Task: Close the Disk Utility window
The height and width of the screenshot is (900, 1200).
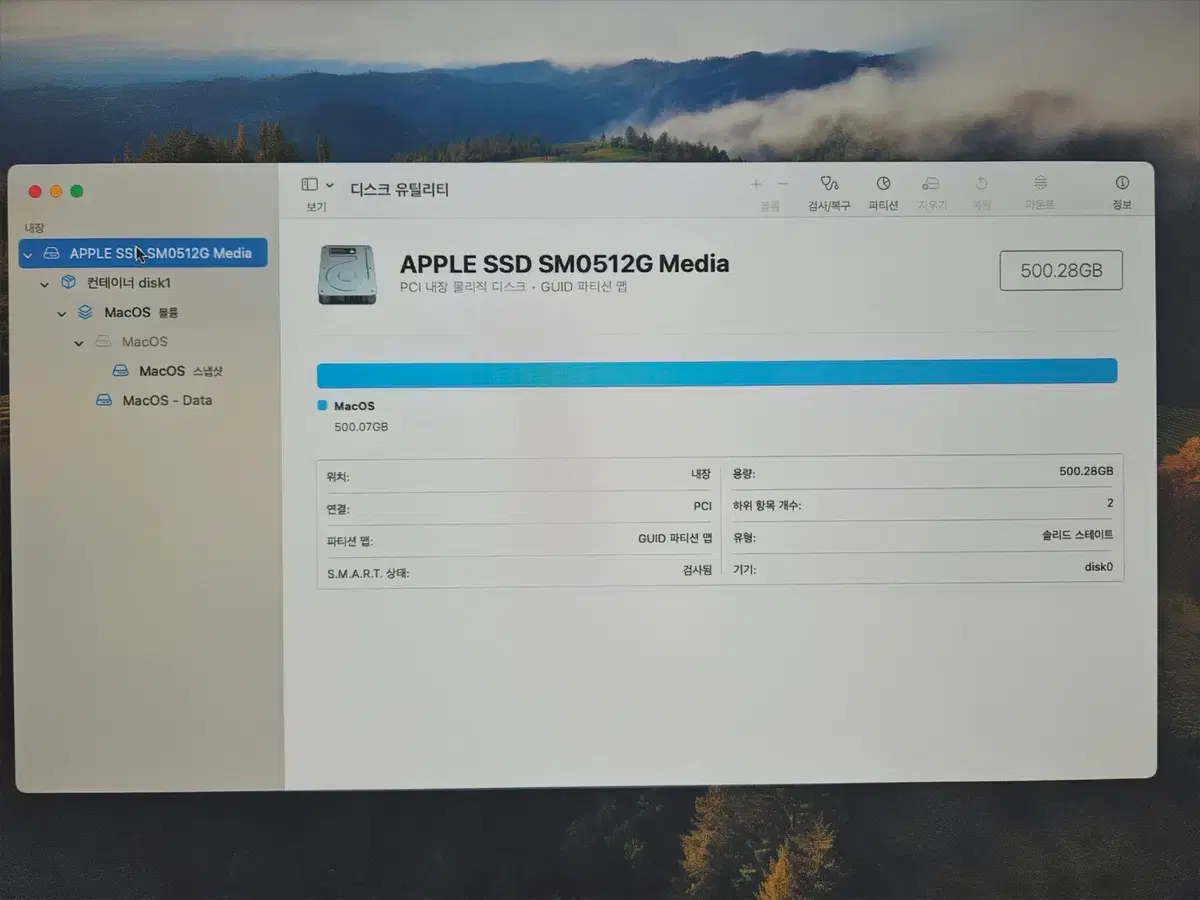Action: [35, 191]
